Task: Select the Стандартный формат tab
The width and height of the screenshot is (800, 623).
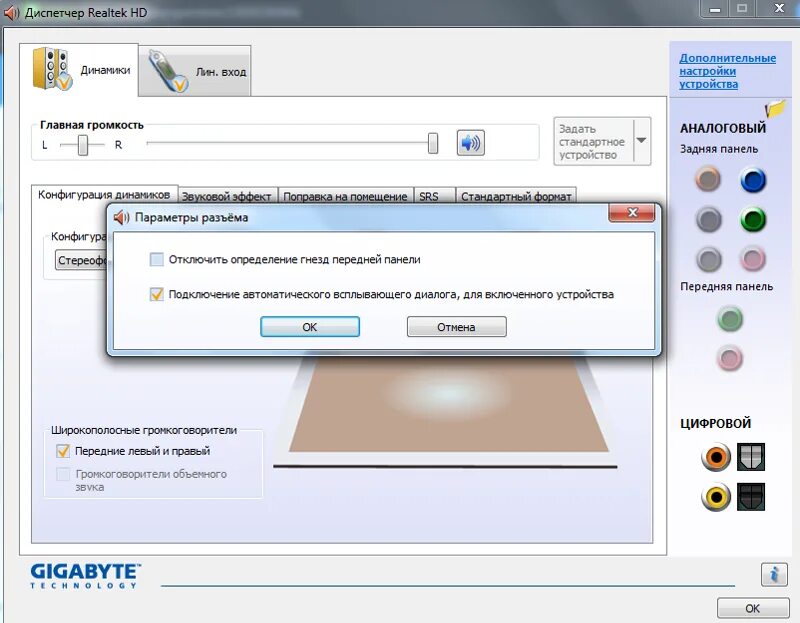Action: (516, 196)
